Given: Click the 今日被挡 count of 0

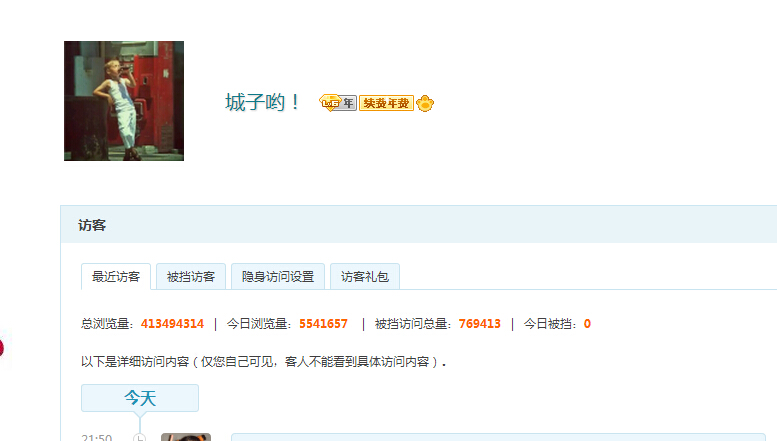Looking at the screenshot, I should point(587,324).
